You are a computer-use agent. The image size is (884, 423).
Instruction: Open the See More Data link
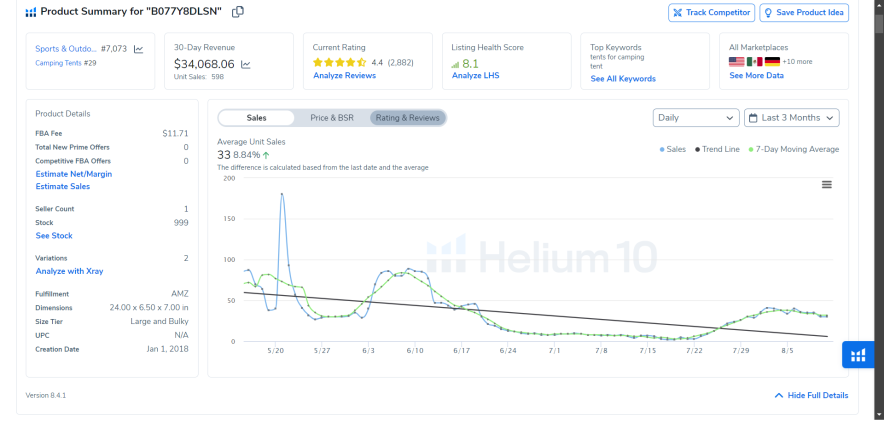click(x=756, y=76)
